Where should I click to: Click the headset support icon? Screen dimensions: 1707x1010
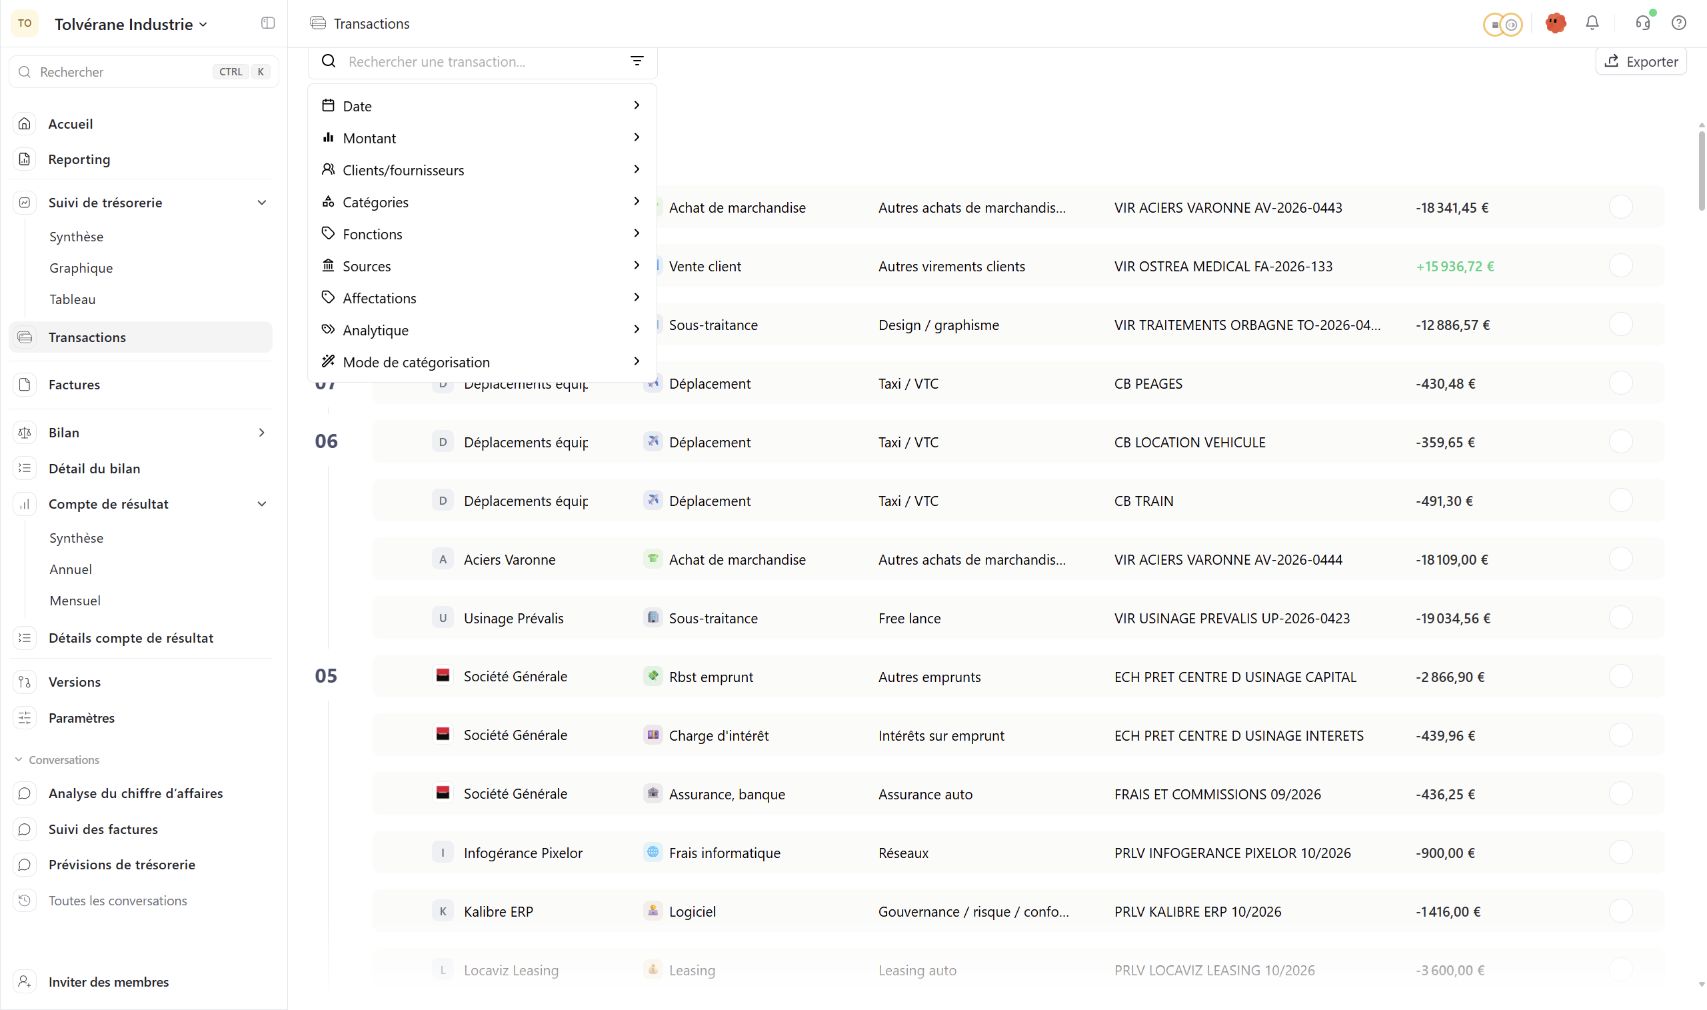[x=1643, y=23]
